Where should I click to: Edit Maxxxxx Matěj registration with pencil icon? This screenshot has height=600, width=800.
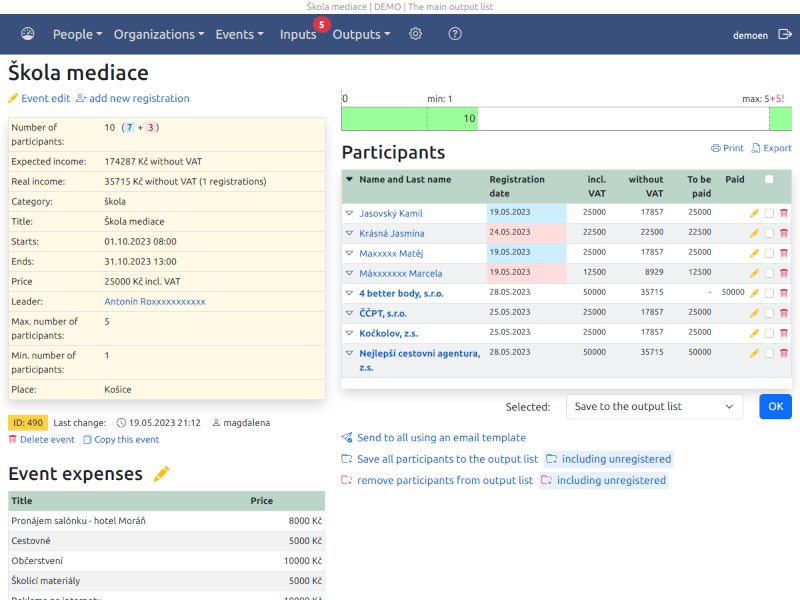click(754, 253)
